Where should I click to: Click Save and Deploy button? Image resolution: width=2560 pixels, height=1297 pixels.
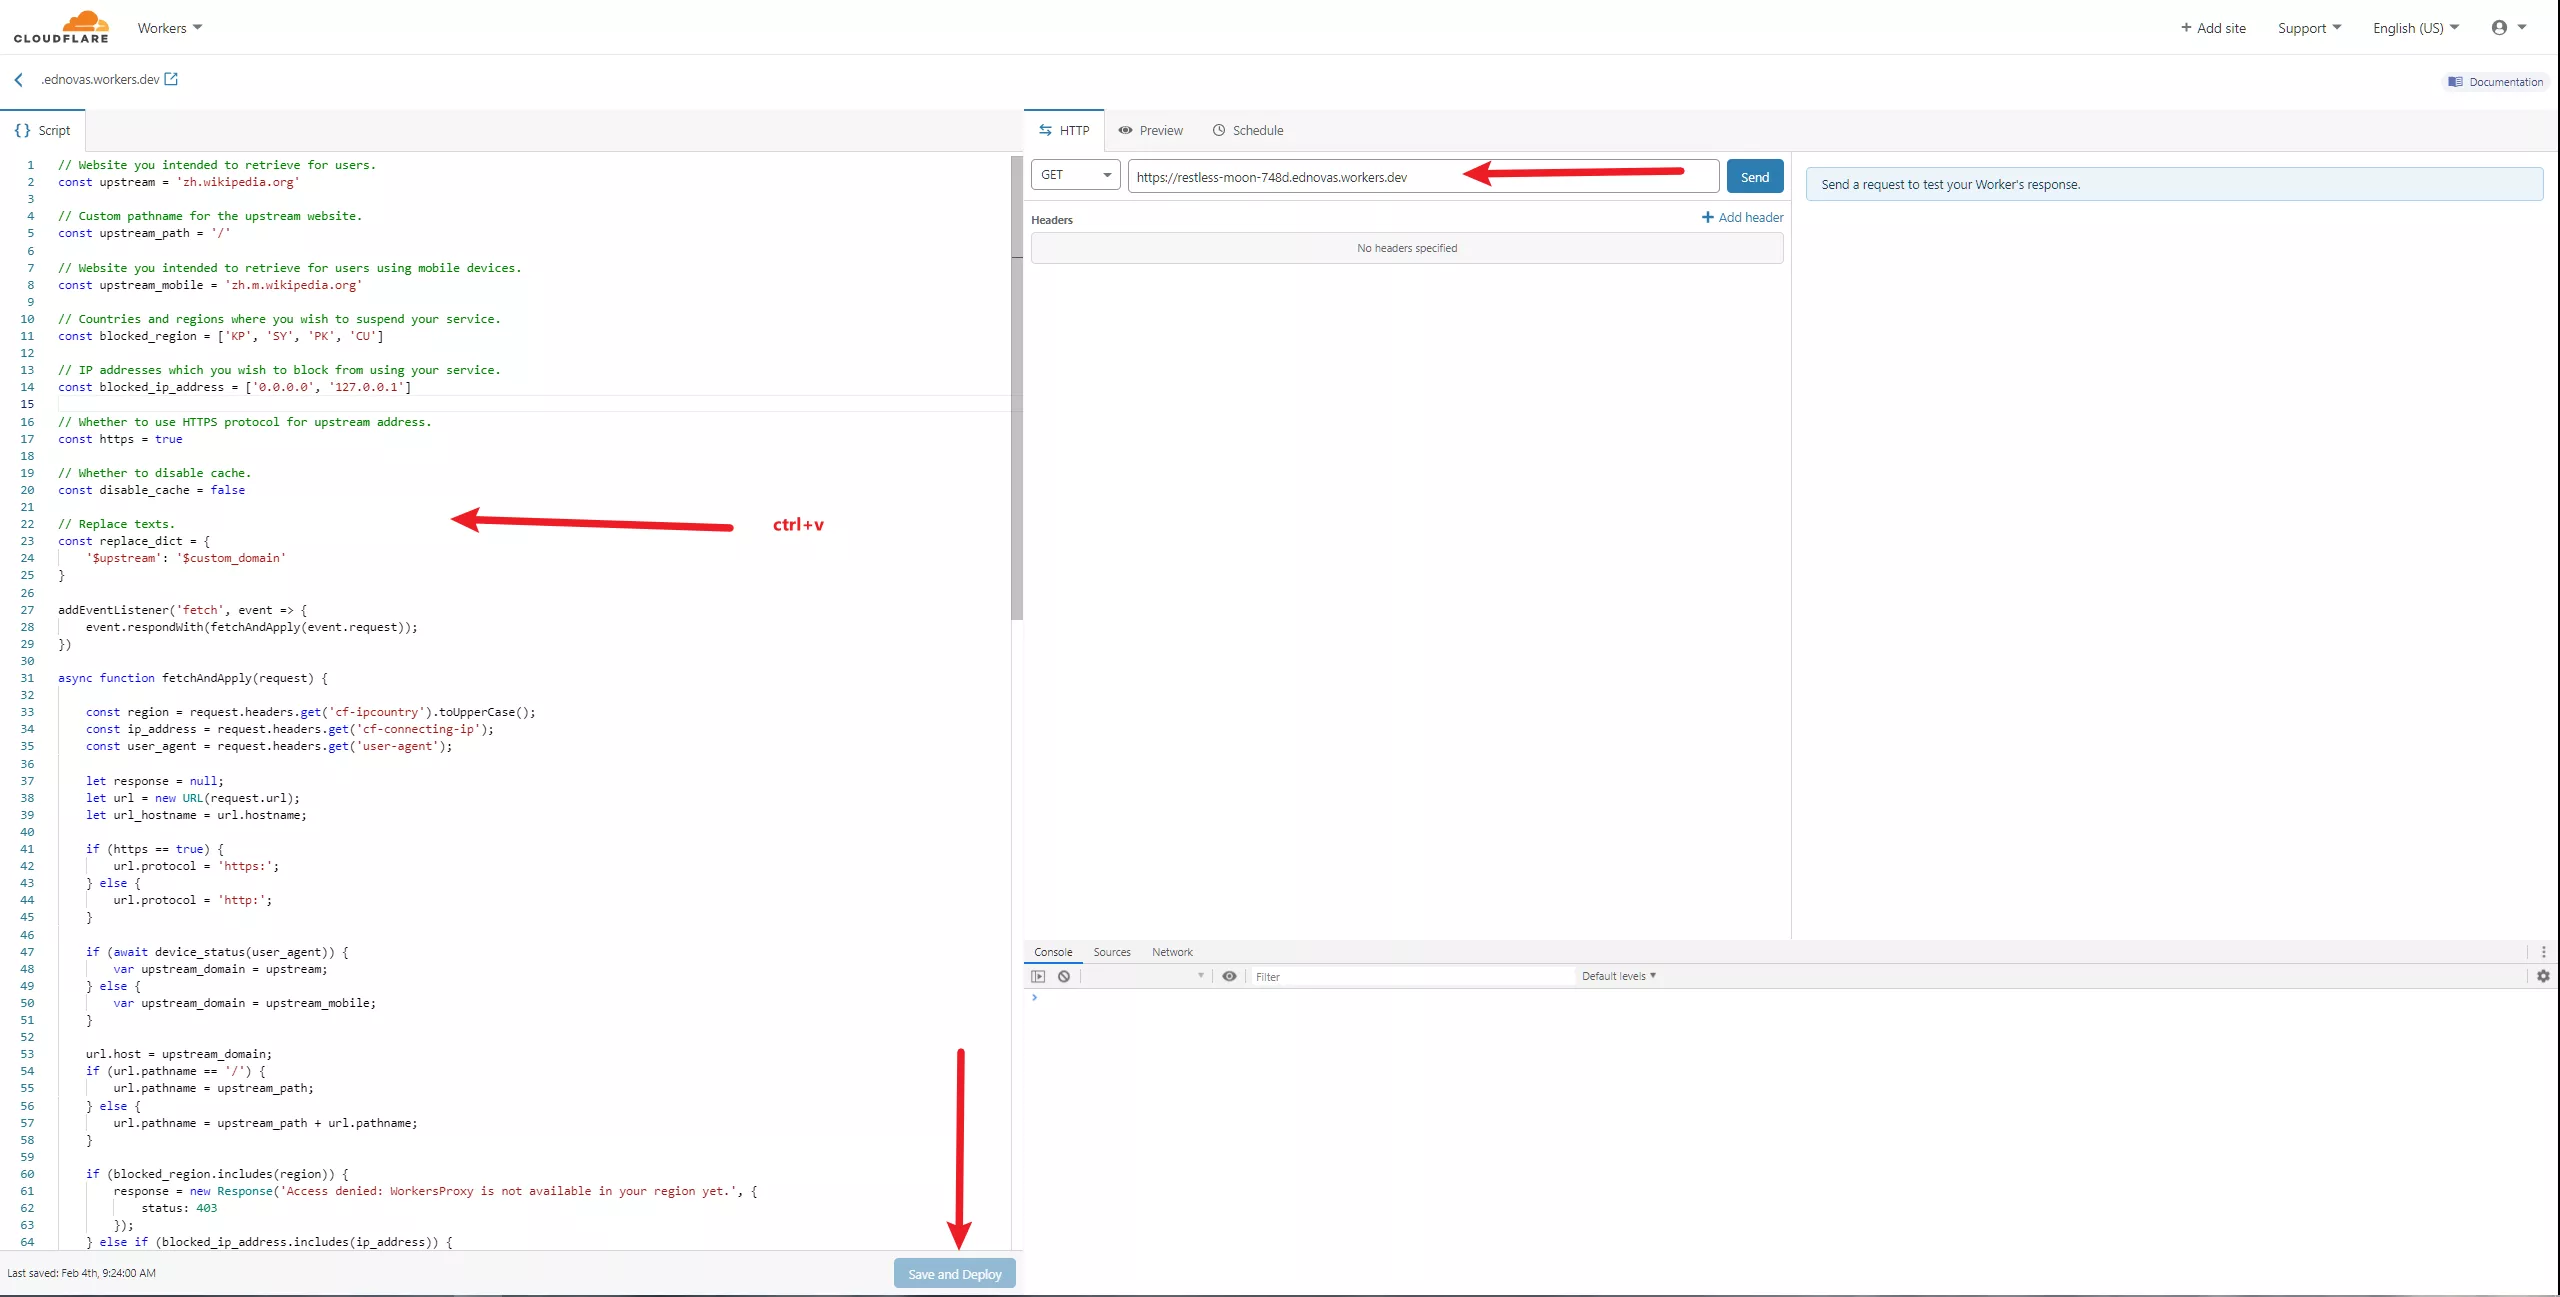coord(954,1273)
